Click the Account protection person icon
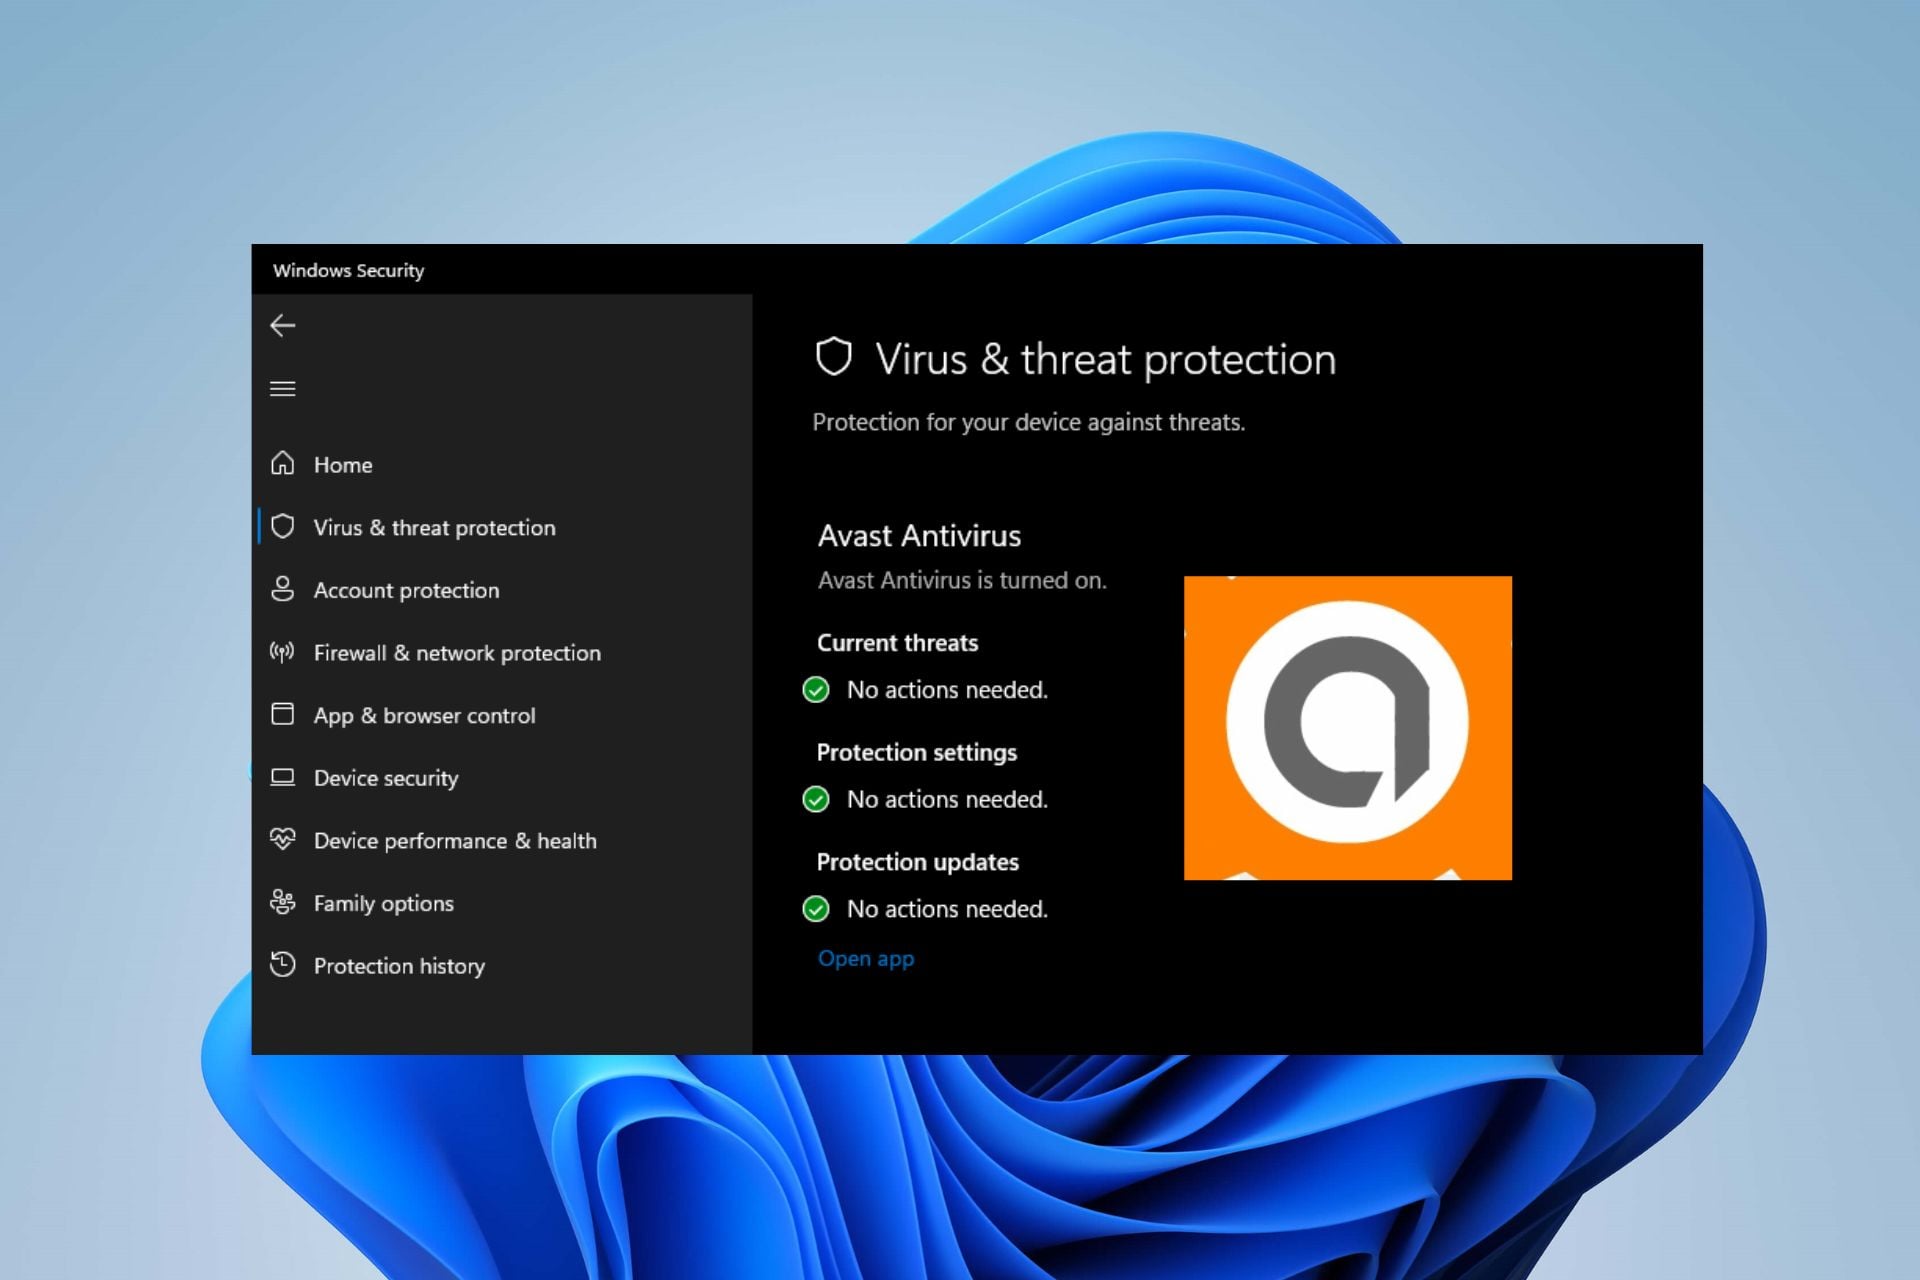Image resolution: width=1920 pixels, height=1280 pixels. 283,589
